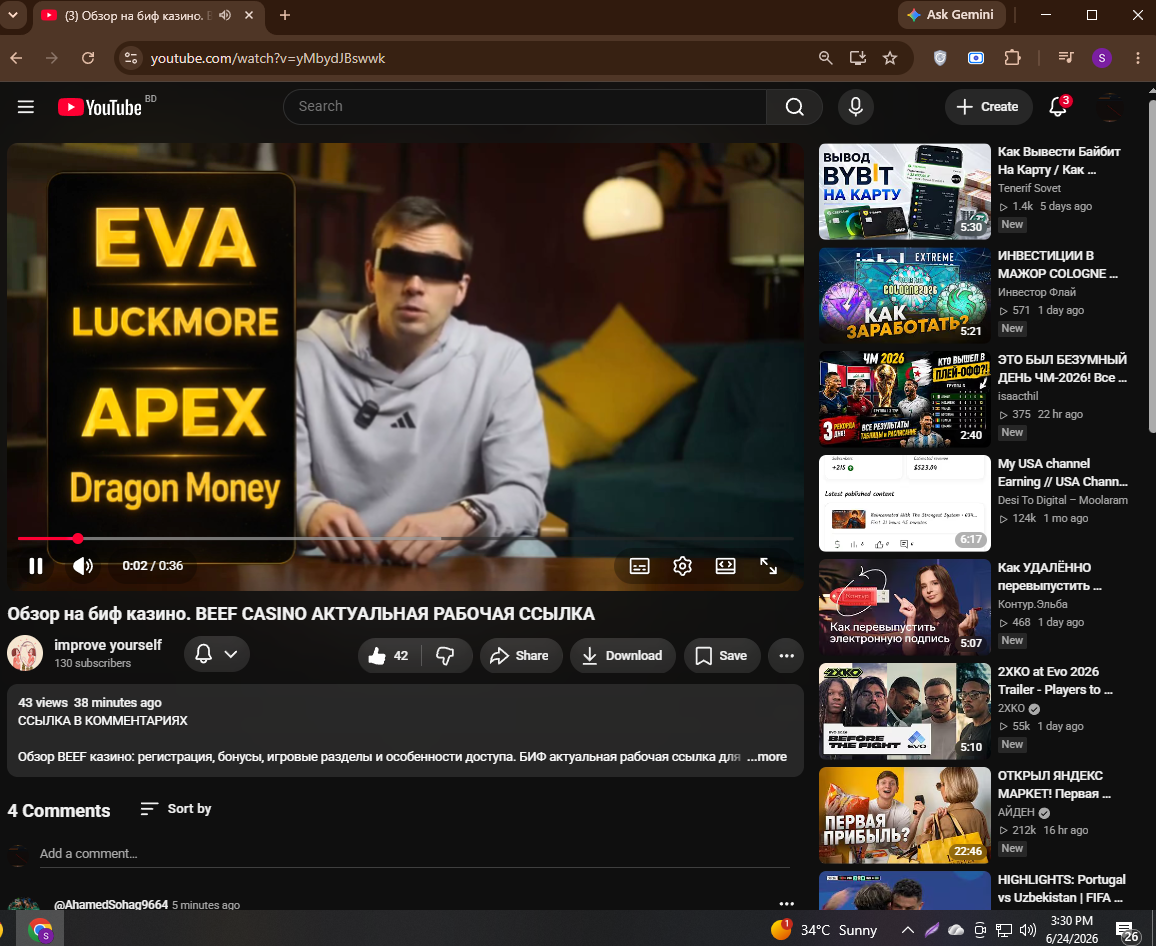Screen dimensions: 1156x946
Task: View site information icon in address bar
Action: pos(130,58)
